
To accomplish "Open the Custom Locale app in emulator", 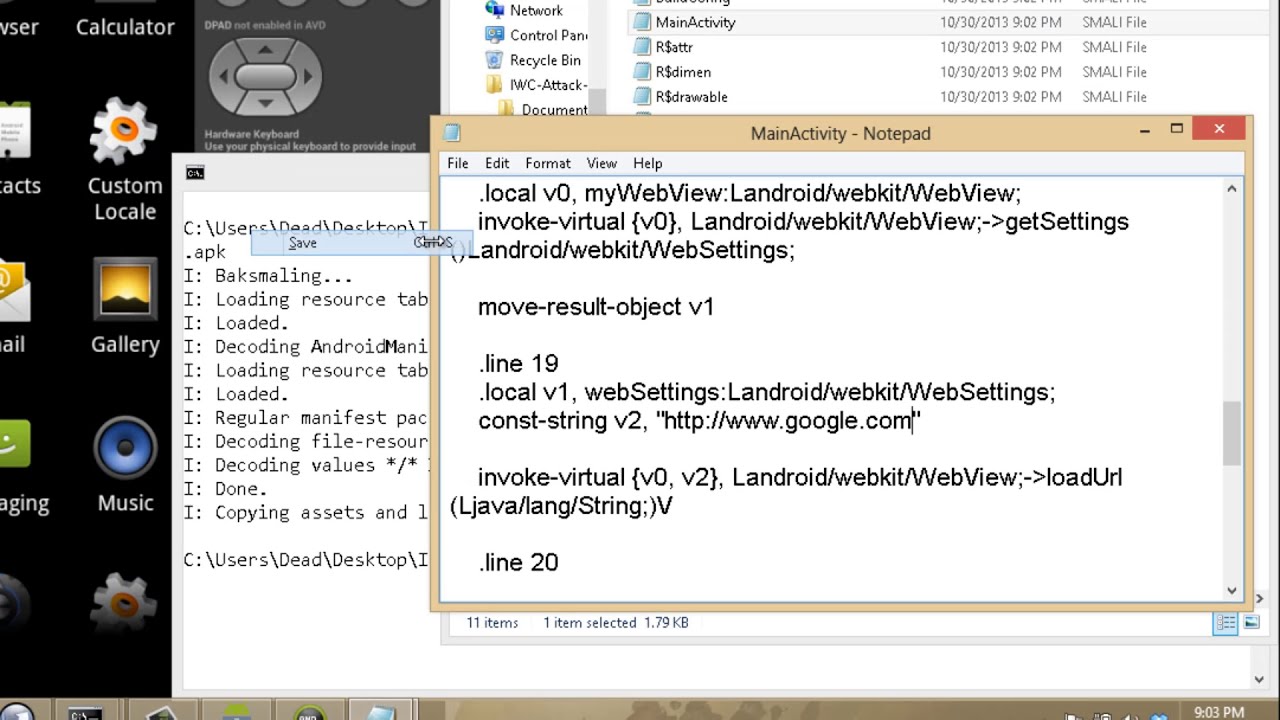I will pos(124,159).
